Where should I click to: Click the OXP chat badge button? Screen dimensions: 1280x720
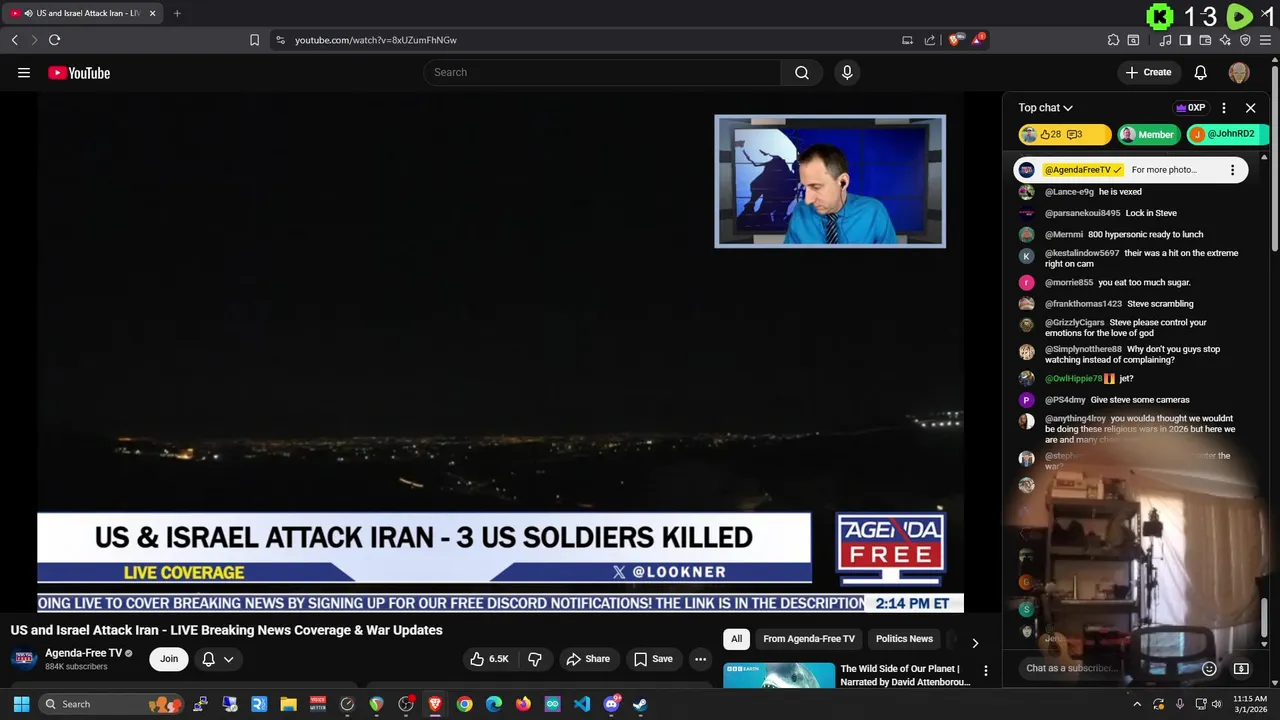click(1190, 108)
